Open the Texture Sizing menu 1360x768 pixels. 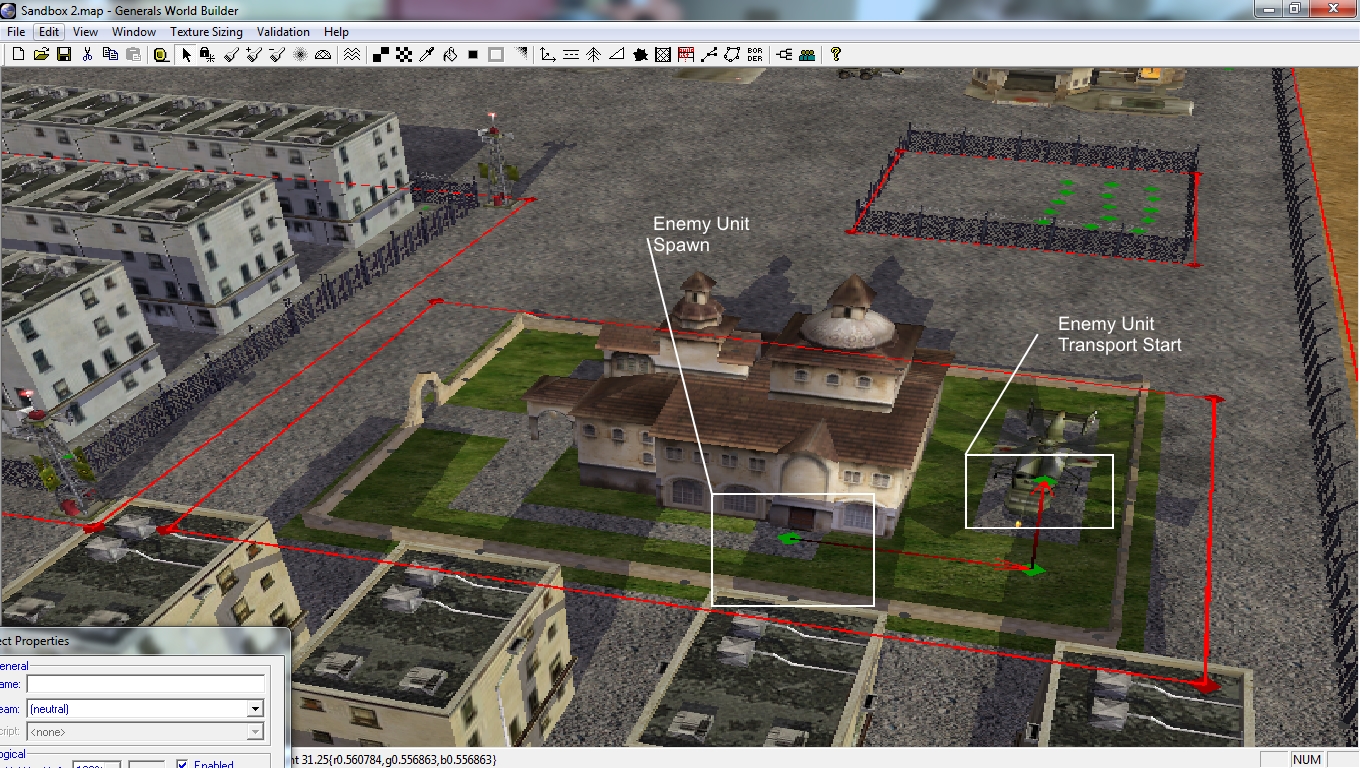click(x=206, y=32)
